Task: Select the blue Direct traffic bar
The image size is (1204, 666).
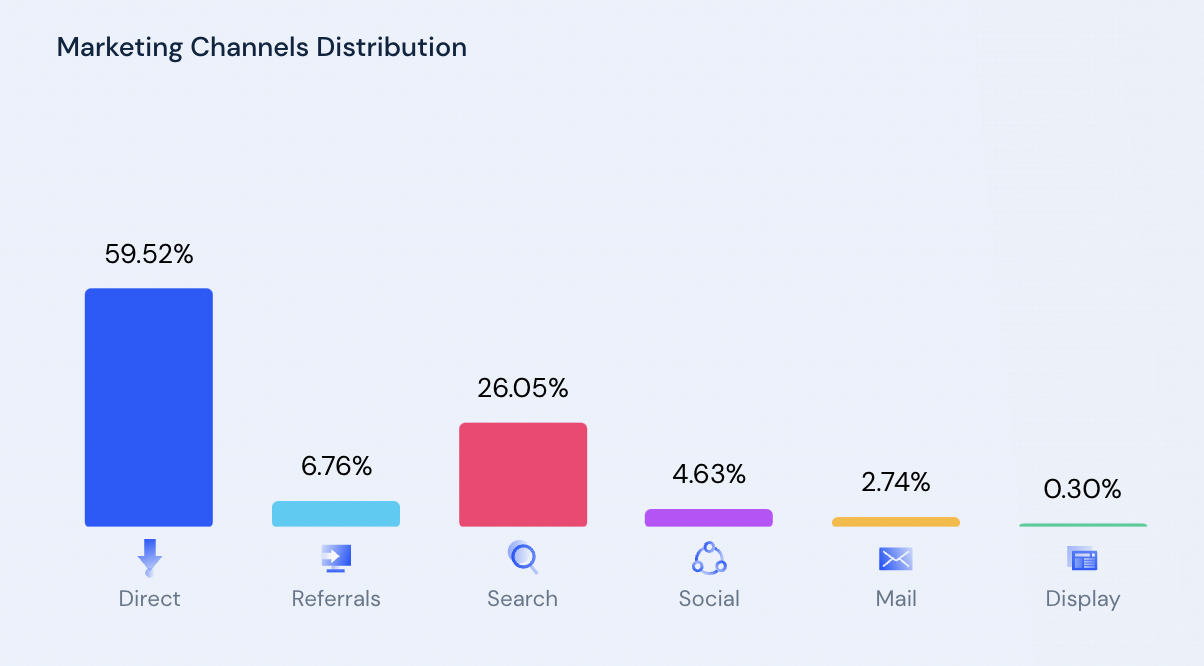Action: pyautogui.click(x=149, y=407)
